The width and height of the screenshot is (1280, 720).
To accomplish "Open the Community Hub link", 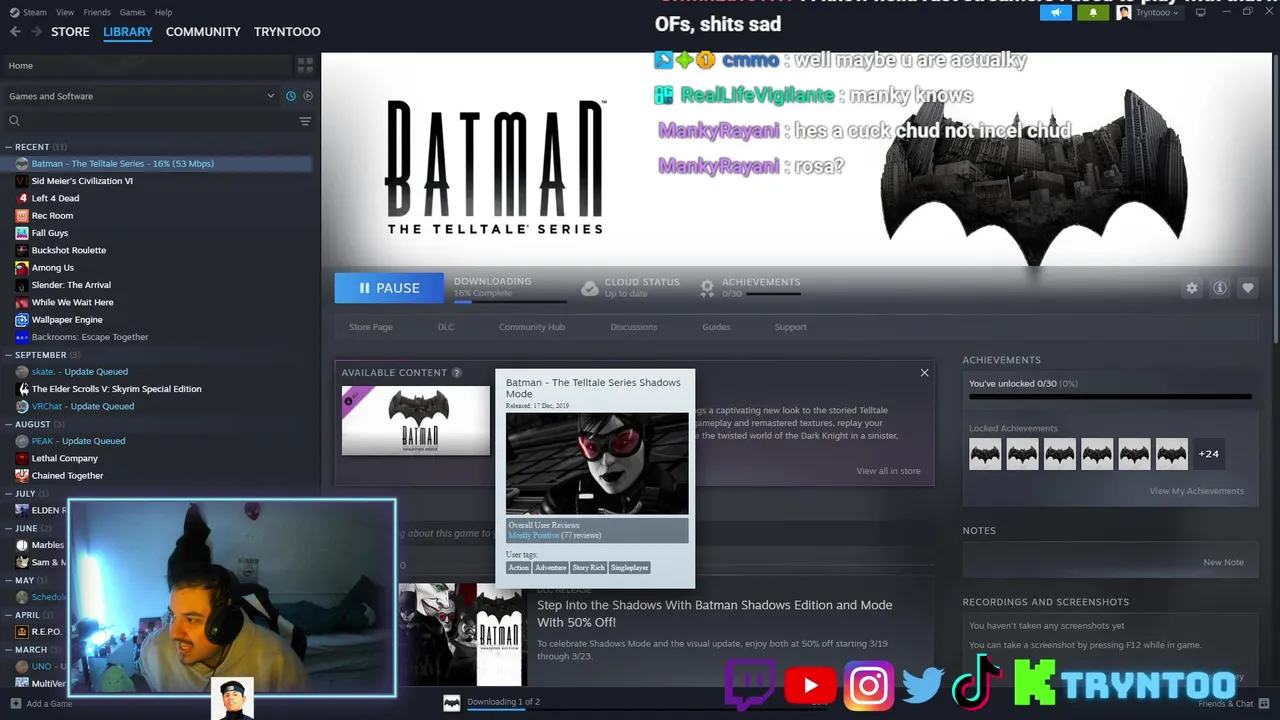I will (x=532, y=327).
